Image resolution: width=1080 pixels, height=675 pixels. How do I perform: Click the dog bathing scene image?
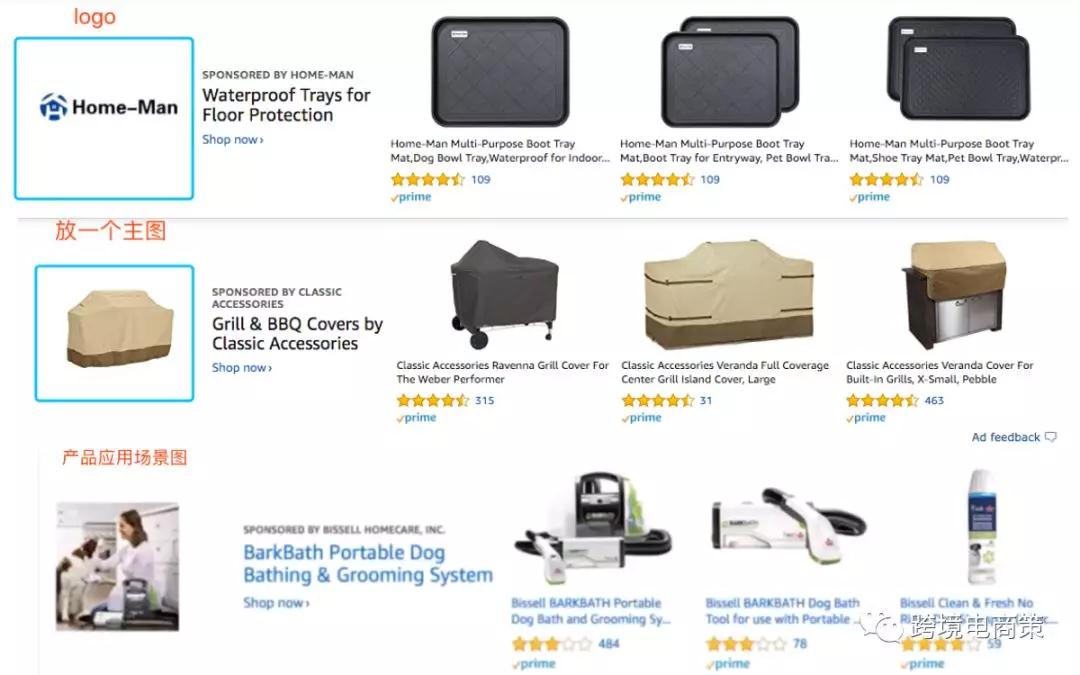[117, 566]
